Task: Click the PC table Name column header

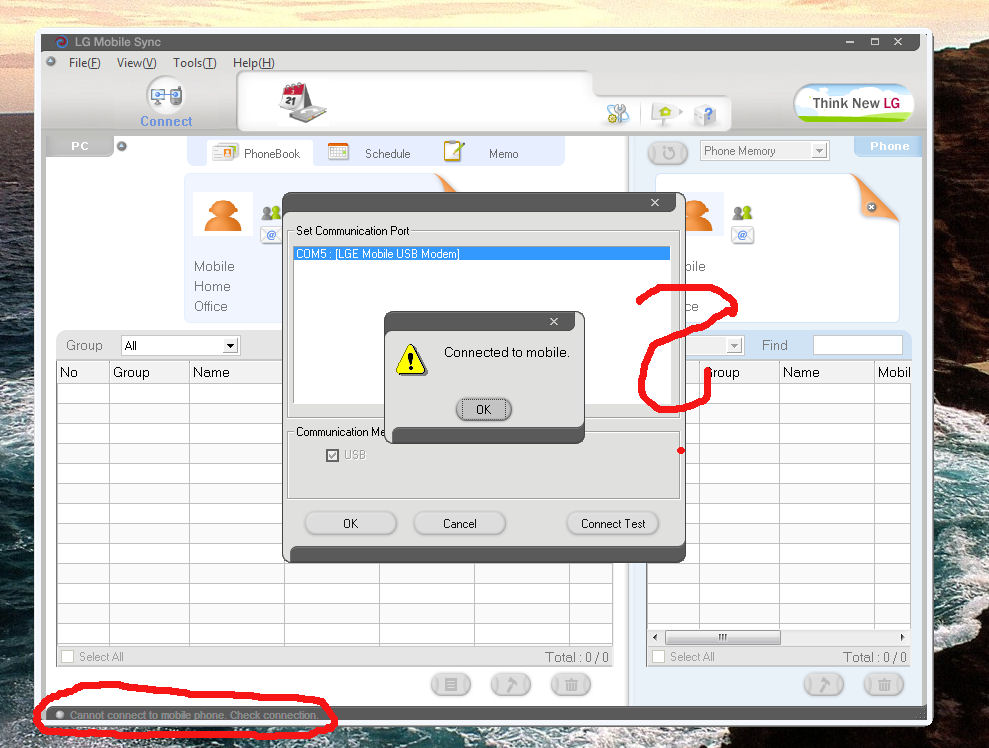Action: pos(237,372)
